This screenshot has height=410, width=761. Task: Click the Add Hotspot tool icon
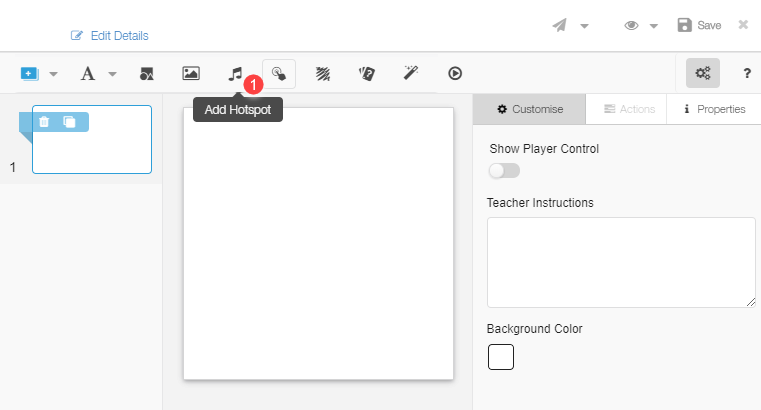click(x=279, y=73)
